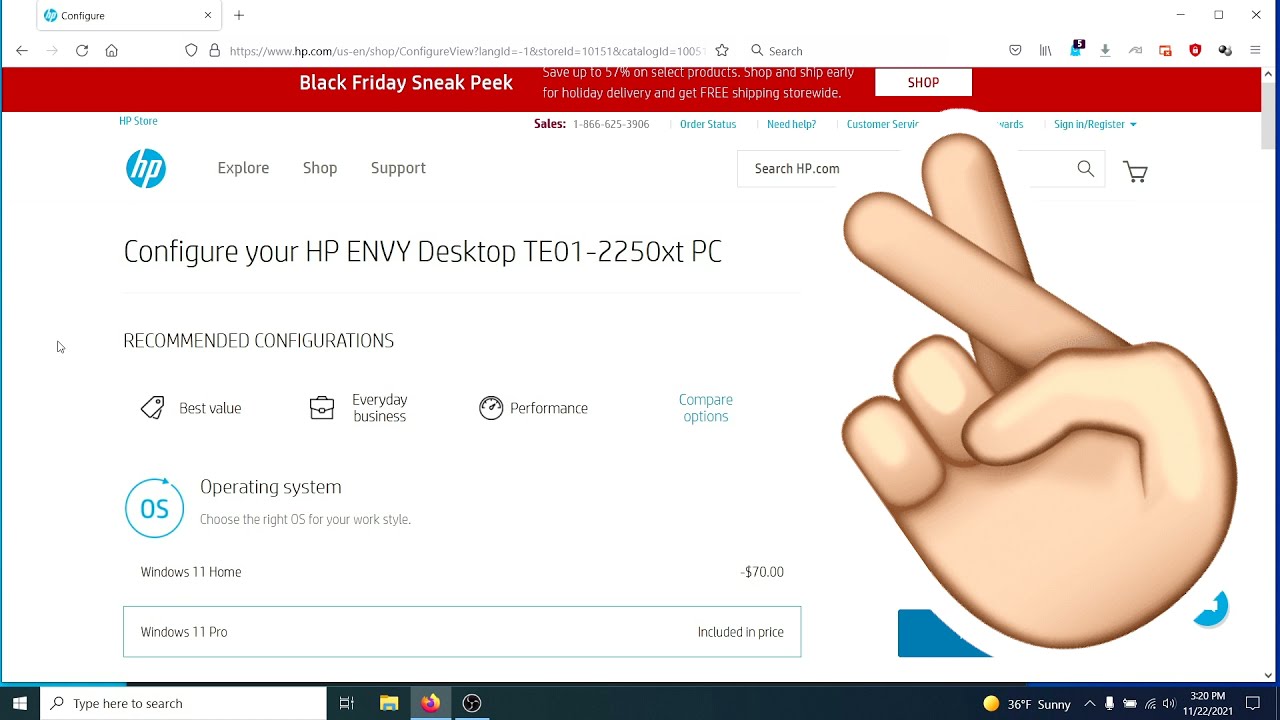Open File Explorer from taskbar
The height and width of the screenshot is (720, 1280).
pos(389,703)
